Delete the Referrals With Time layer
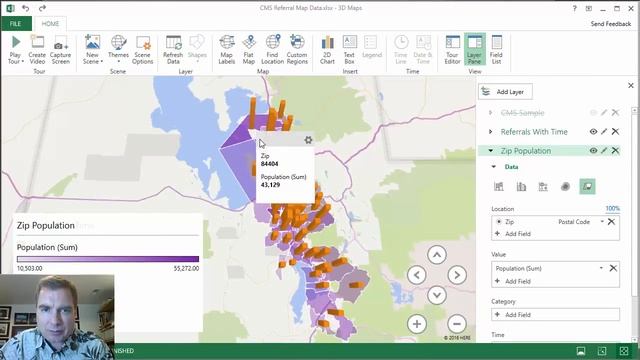 pyautogui.click(x=615, y=131)
